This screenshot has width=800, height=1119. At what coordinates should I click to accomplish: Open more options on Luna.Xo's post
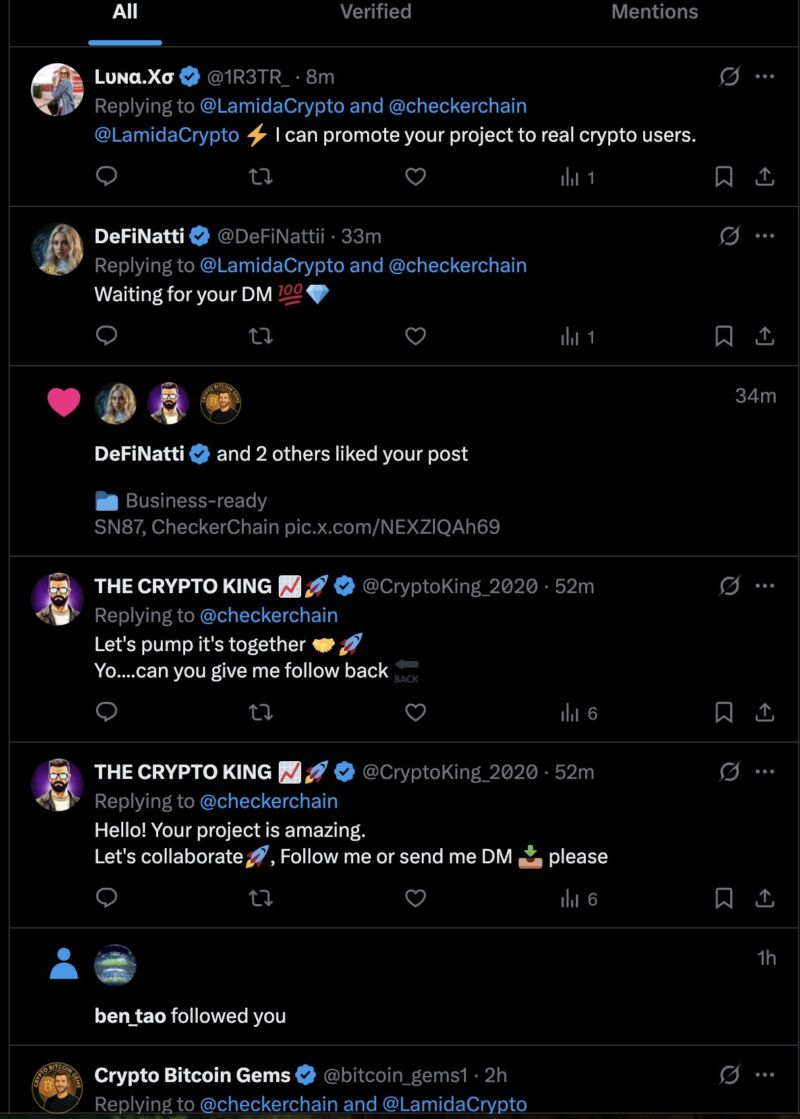tap(765, 76)
